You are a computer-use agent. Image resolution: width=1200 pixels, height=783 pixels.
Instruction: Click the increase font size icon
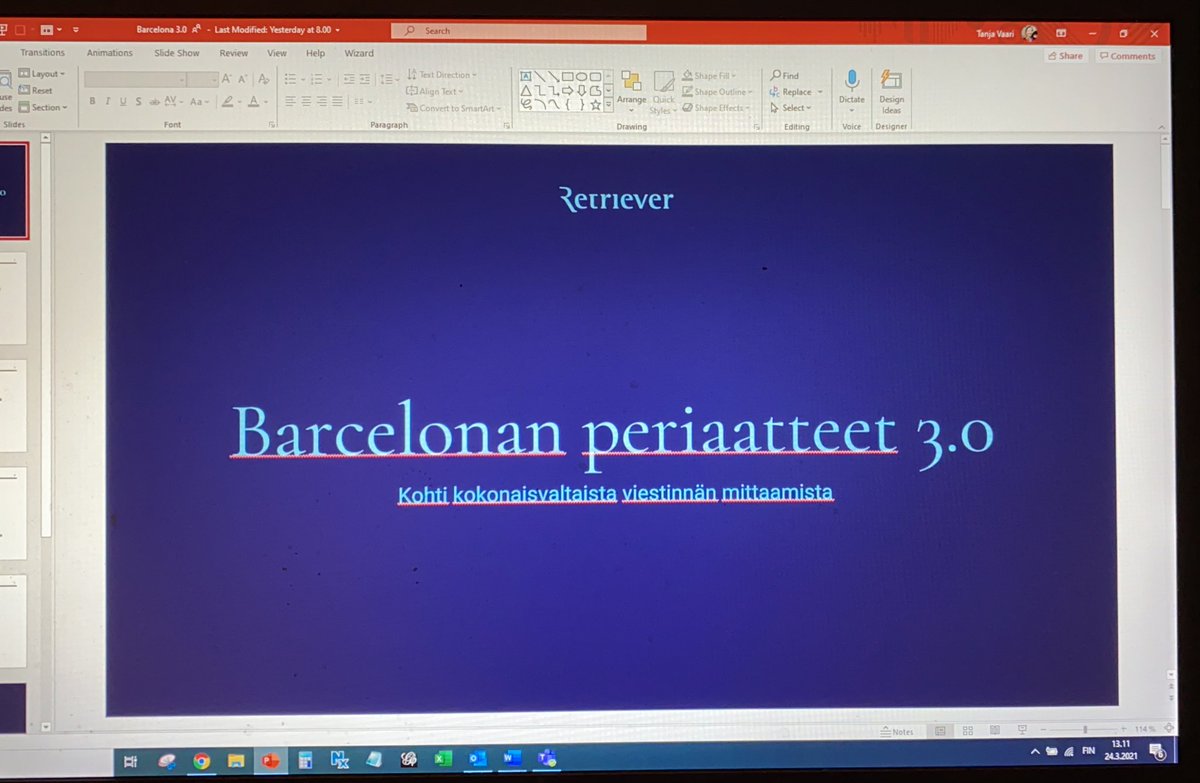[226, 79]
